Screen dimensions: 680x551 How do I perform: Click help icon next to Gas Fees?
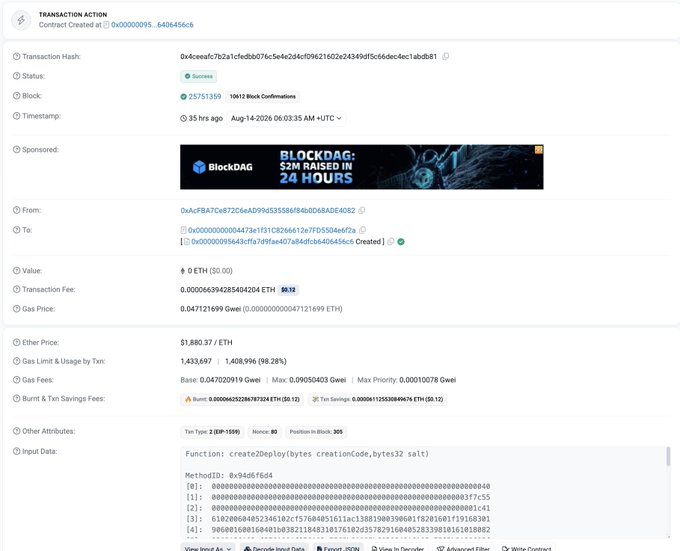pyautogui.click(x=16, y=380)
